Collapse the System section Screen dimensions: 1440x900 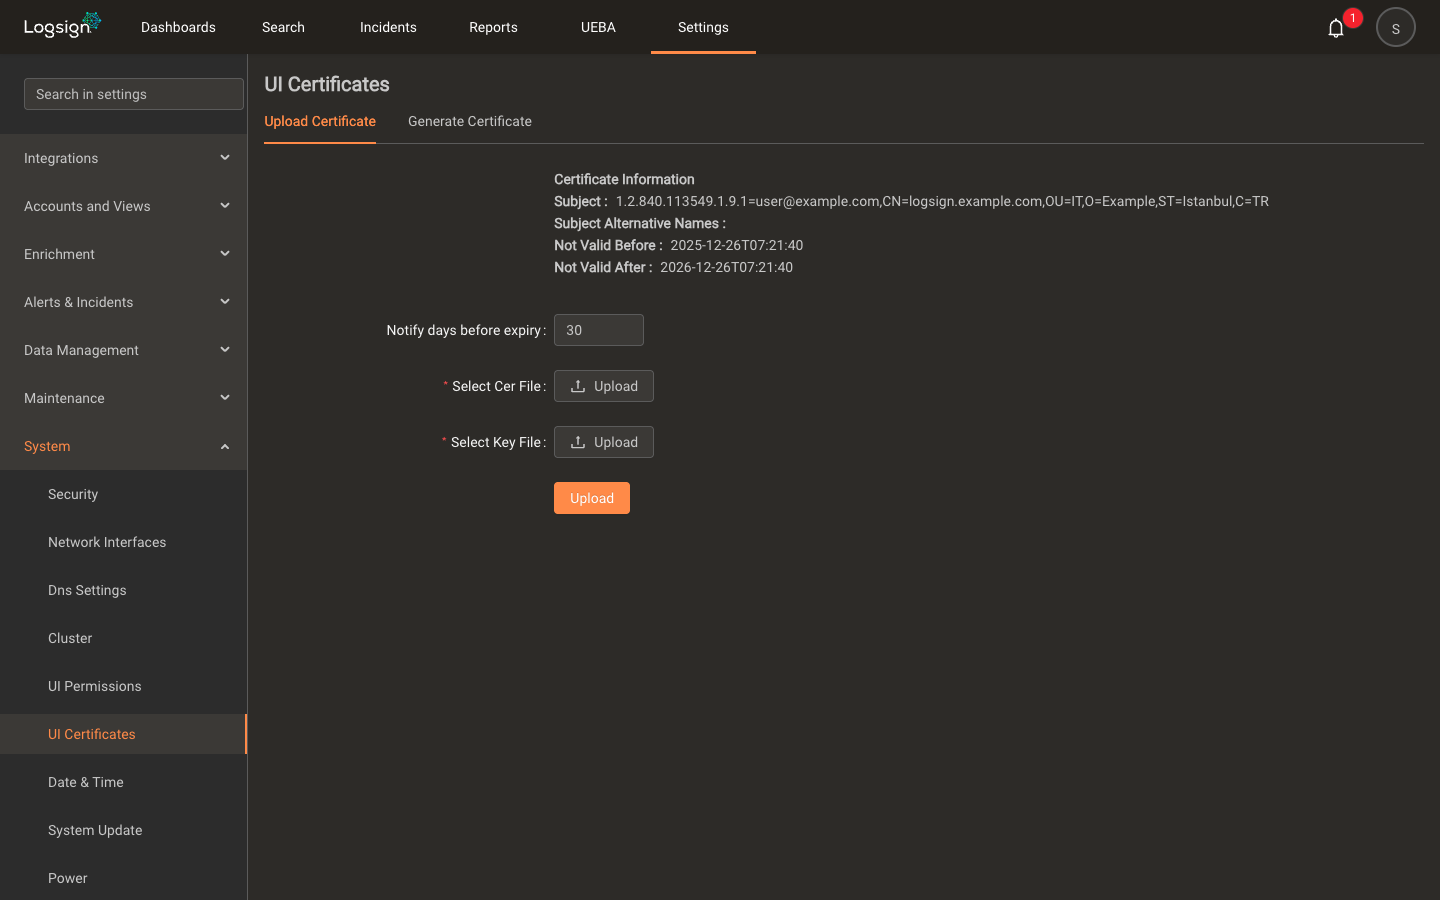pyautogui.click(x=124, y=446)
